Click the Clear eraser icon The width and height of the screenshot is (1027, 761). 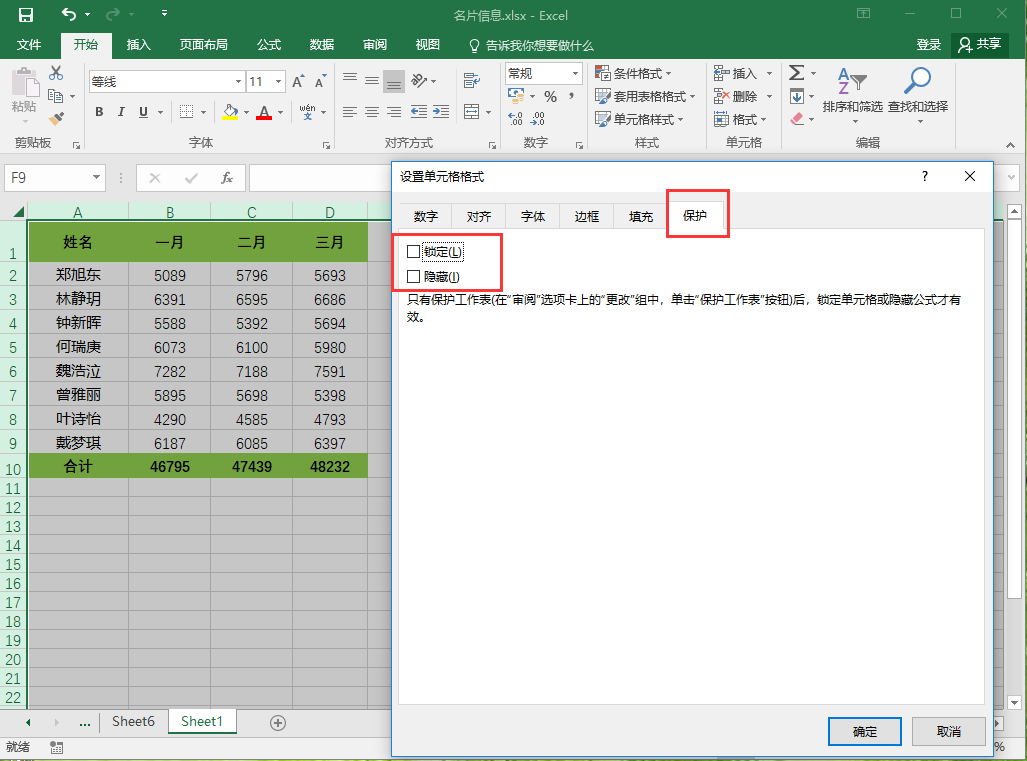click(x=797, y=119)
